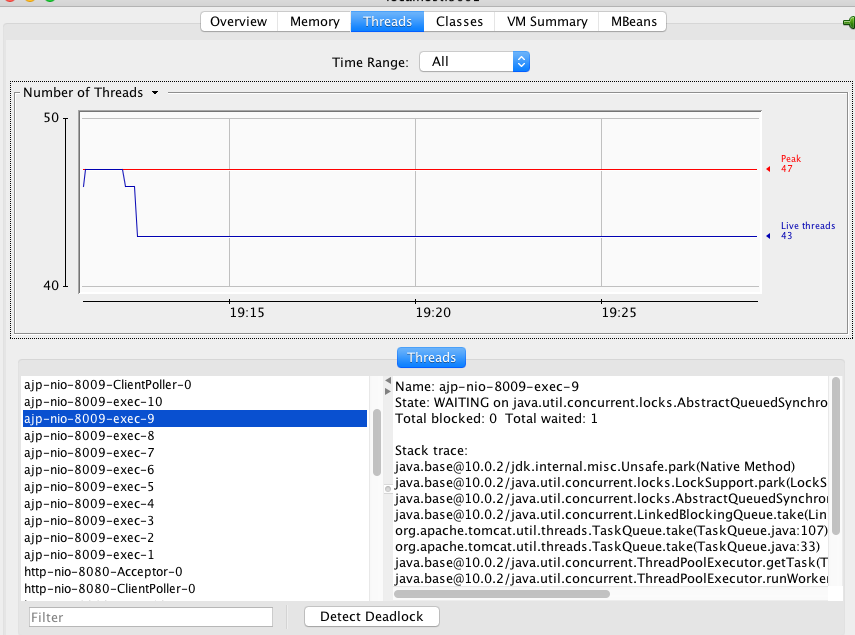Select thread ajp-nio-8009-ClientPoller-0

pos(107,385)
